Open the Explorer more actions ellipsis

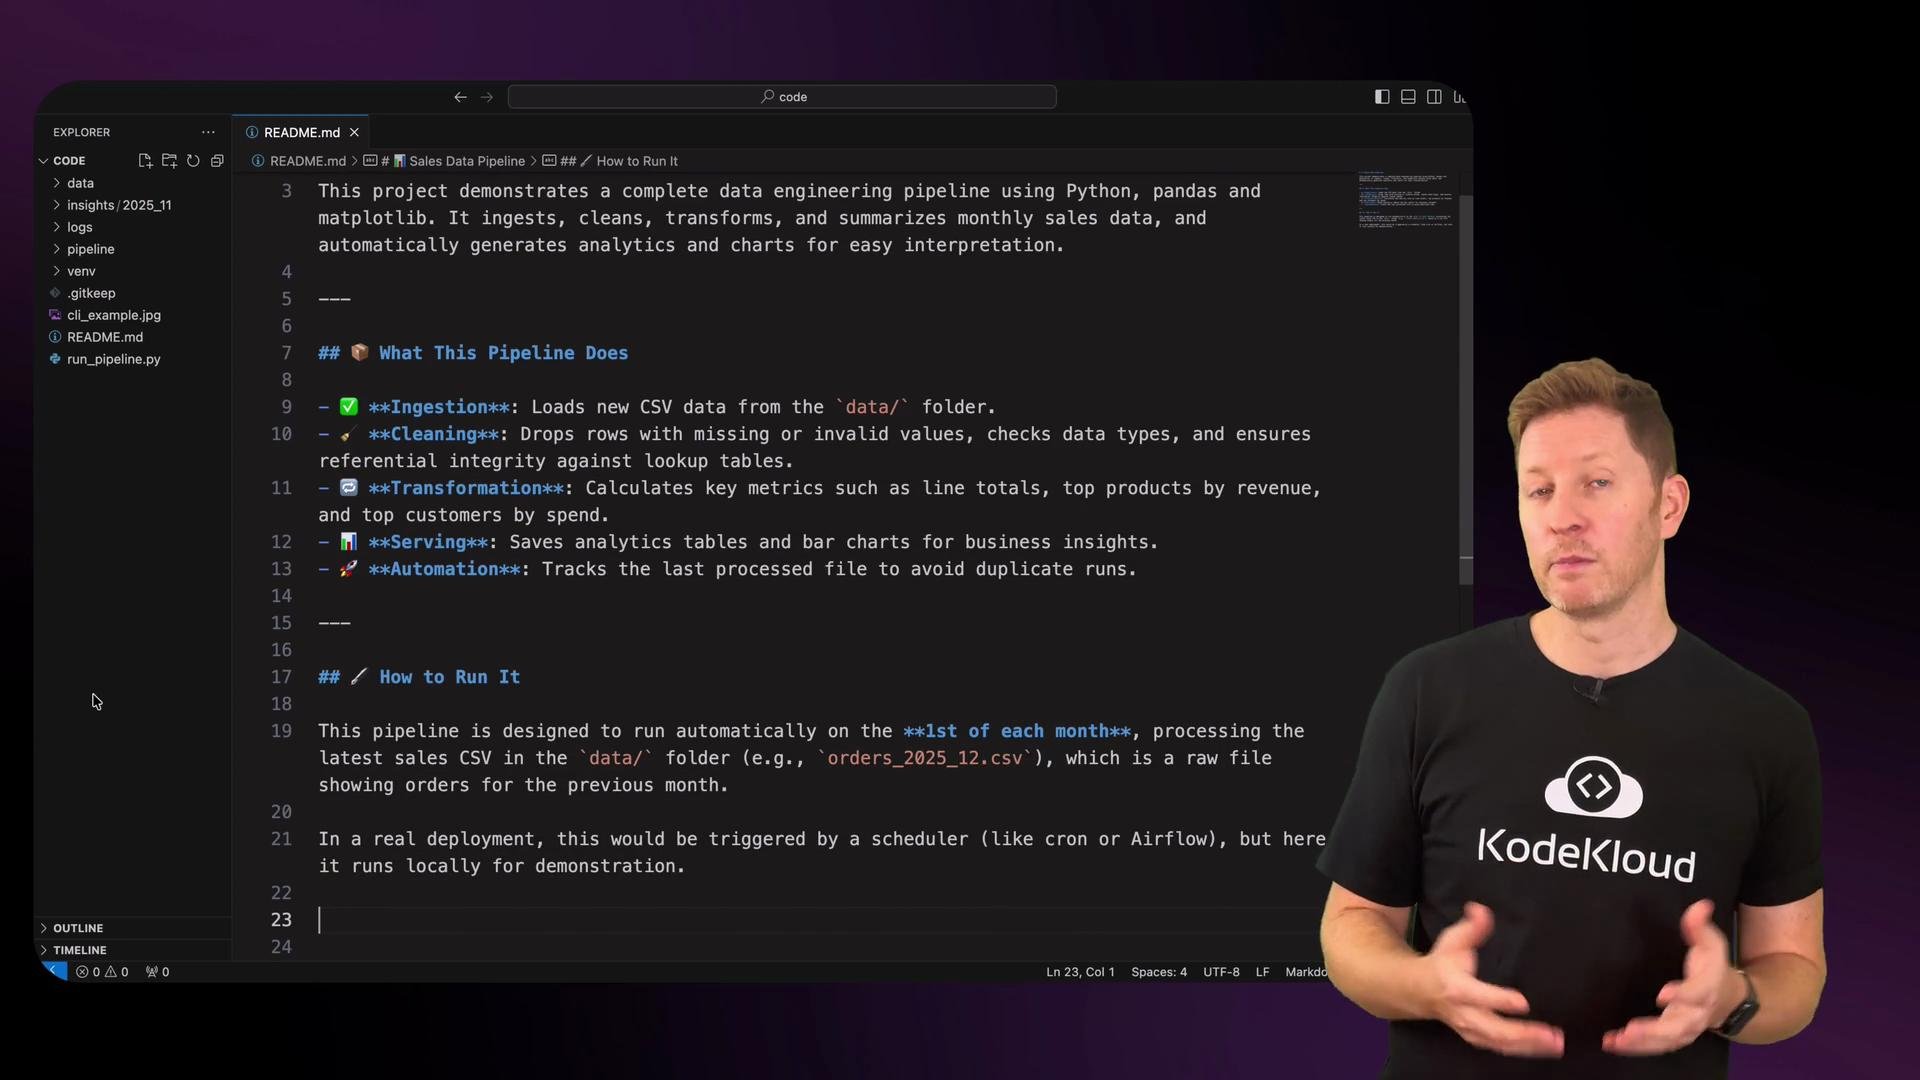point(208,132)
